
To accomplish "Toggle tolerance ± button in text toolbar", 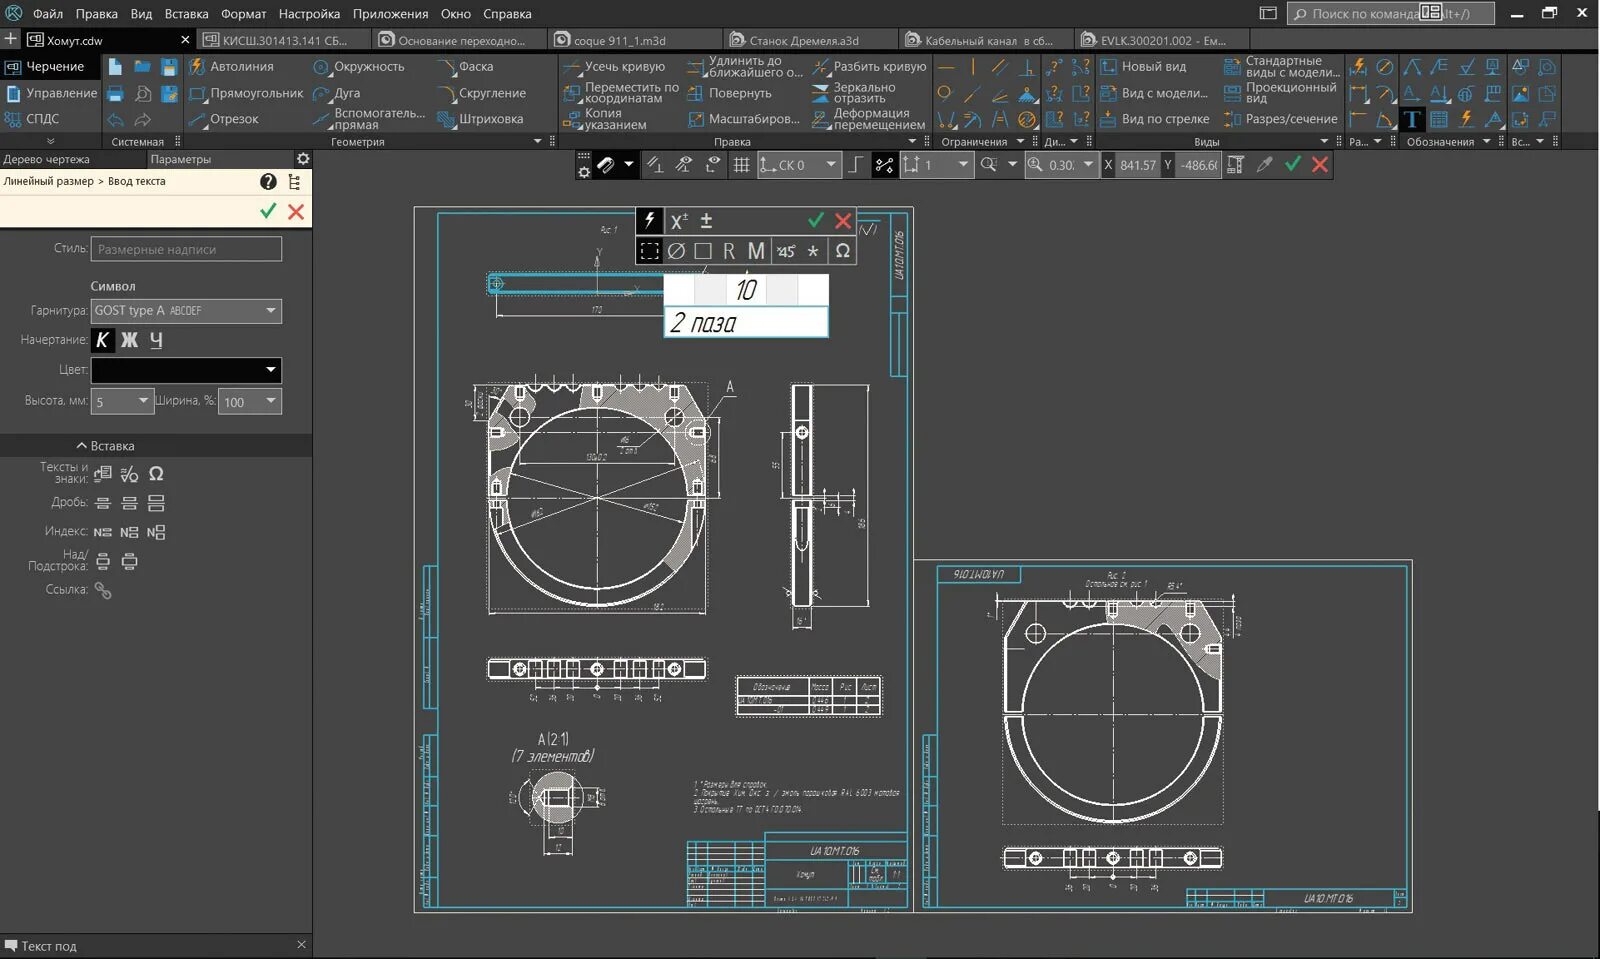I will tap(706, 221).
